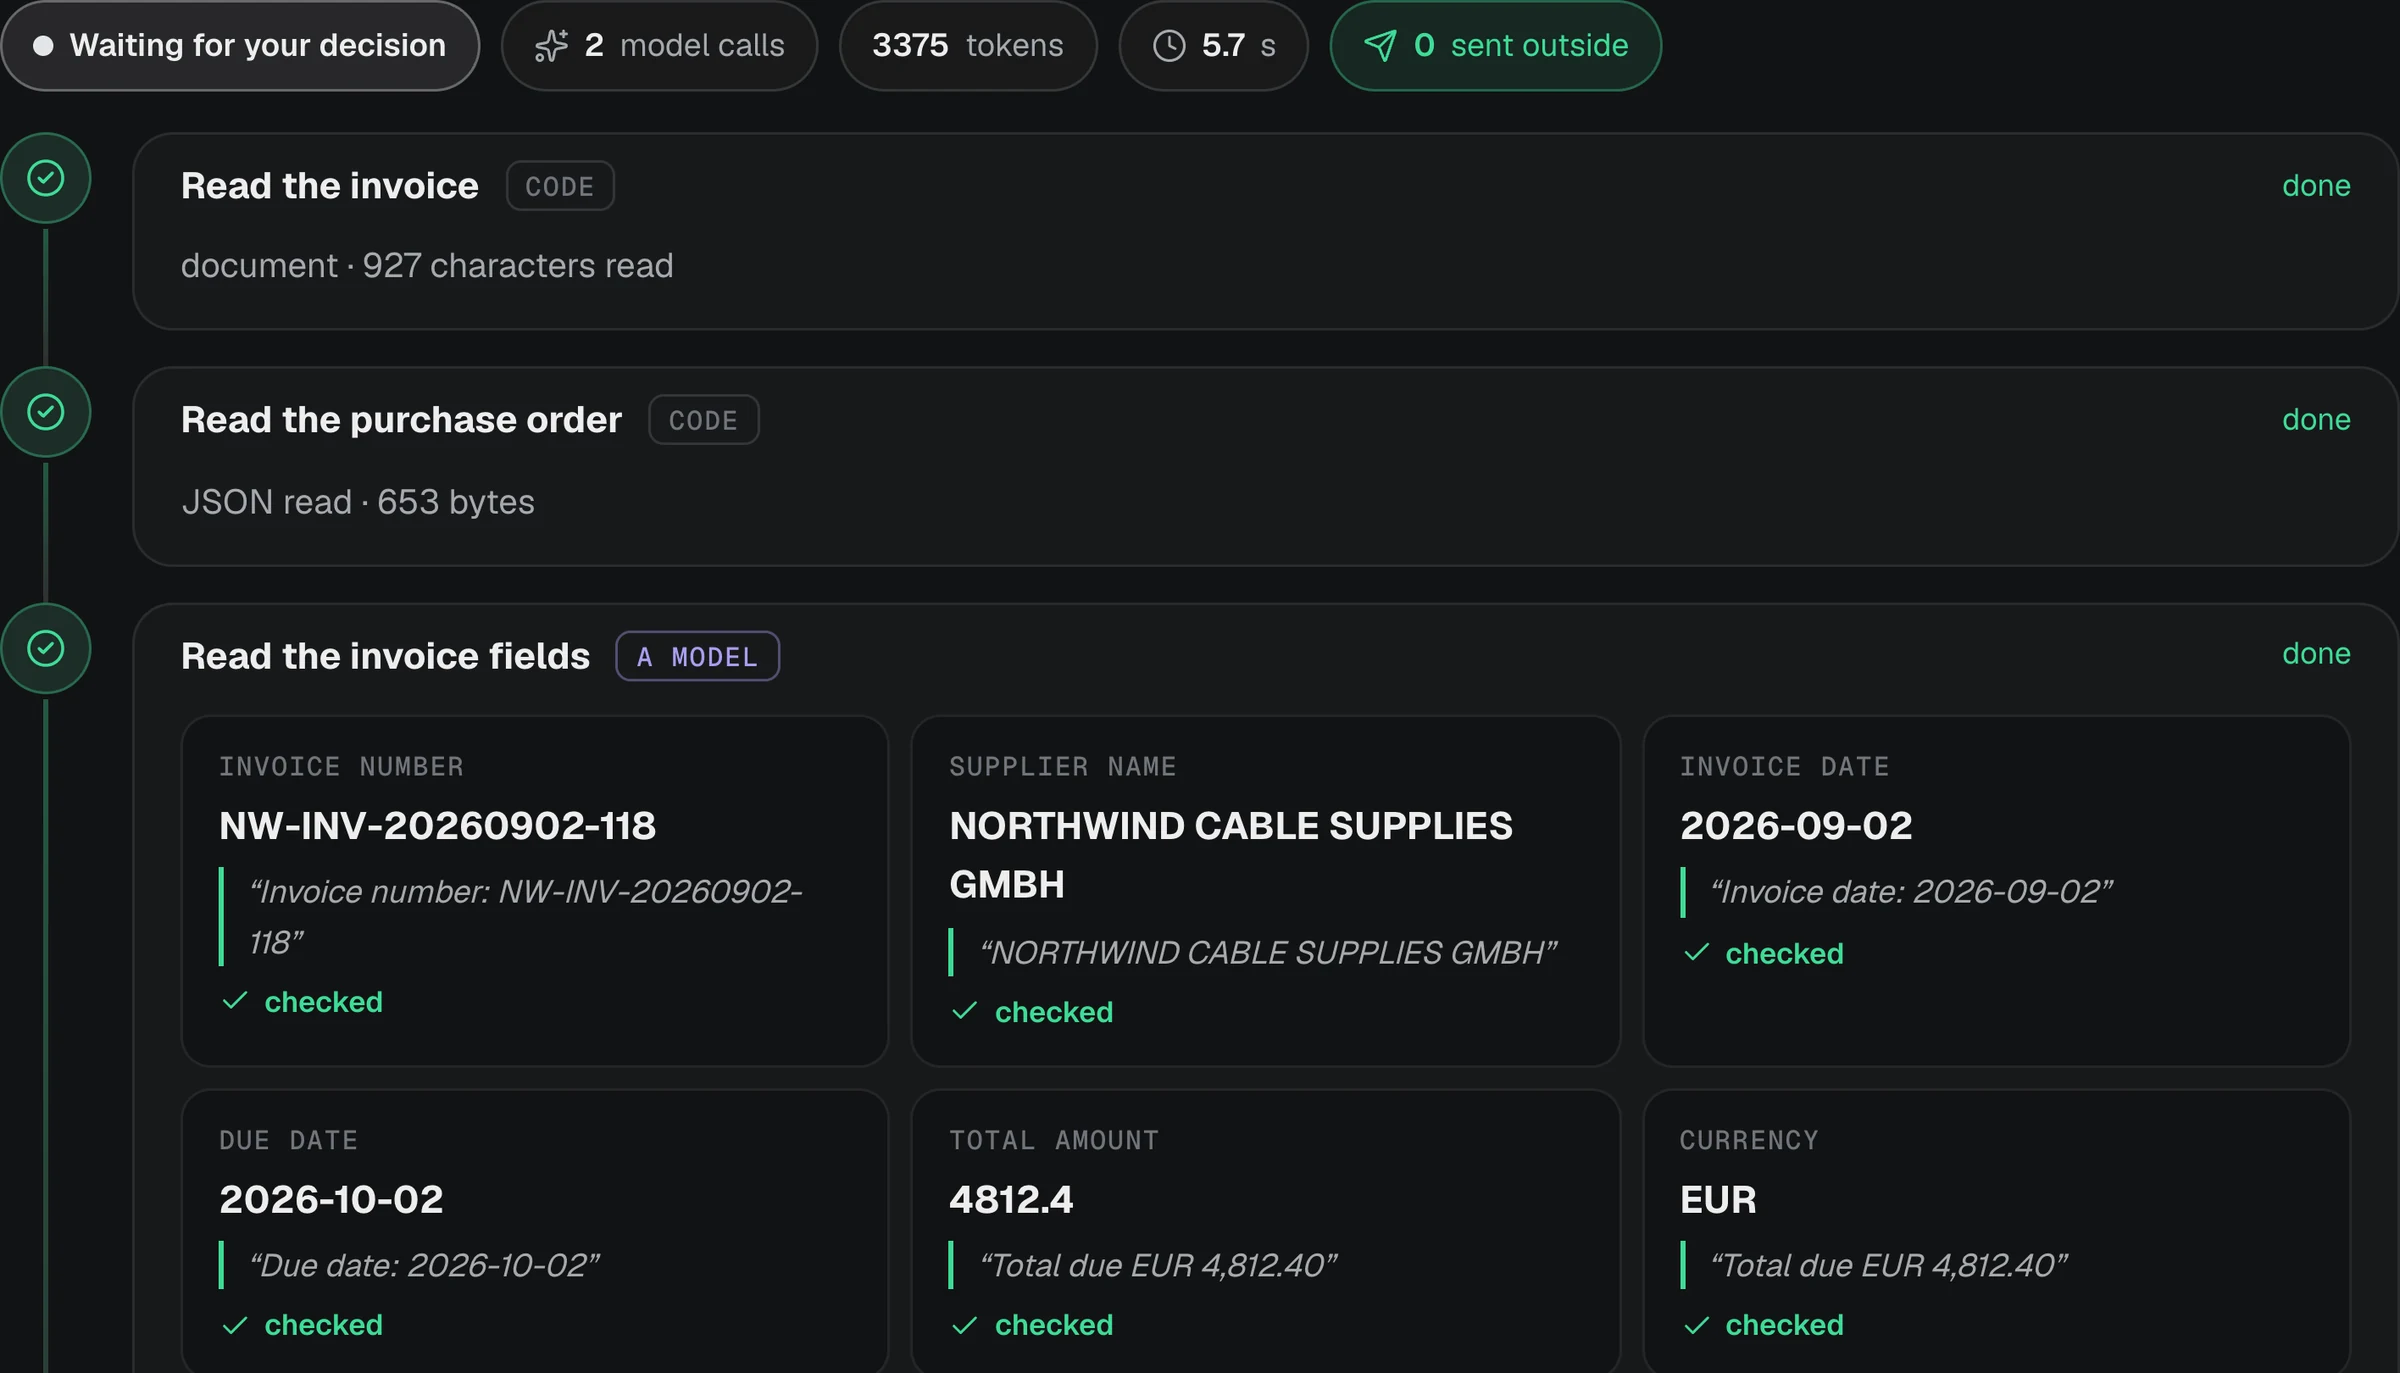Image resolution: width=2400 pixels, height=1373 pixels.
Task: Click the checkmark under Invoice date field
Action: [x=1696, y=953]
